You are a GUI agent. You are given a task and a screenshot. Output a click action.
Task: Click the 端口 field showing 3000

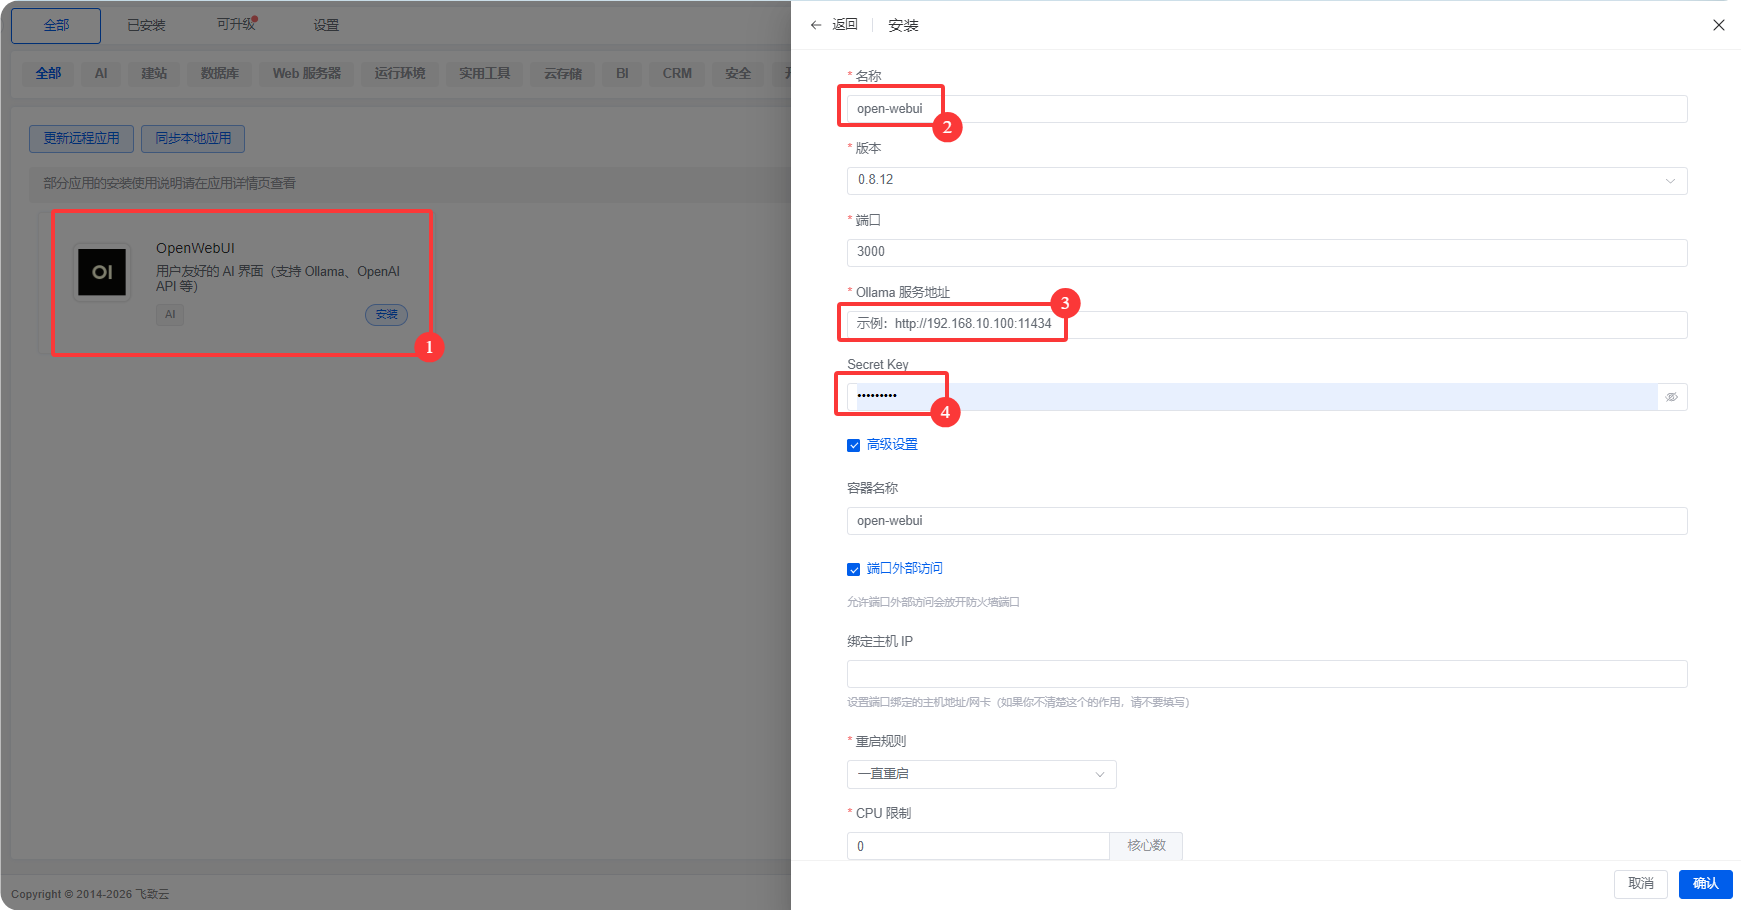click(x=1266, y=252)
